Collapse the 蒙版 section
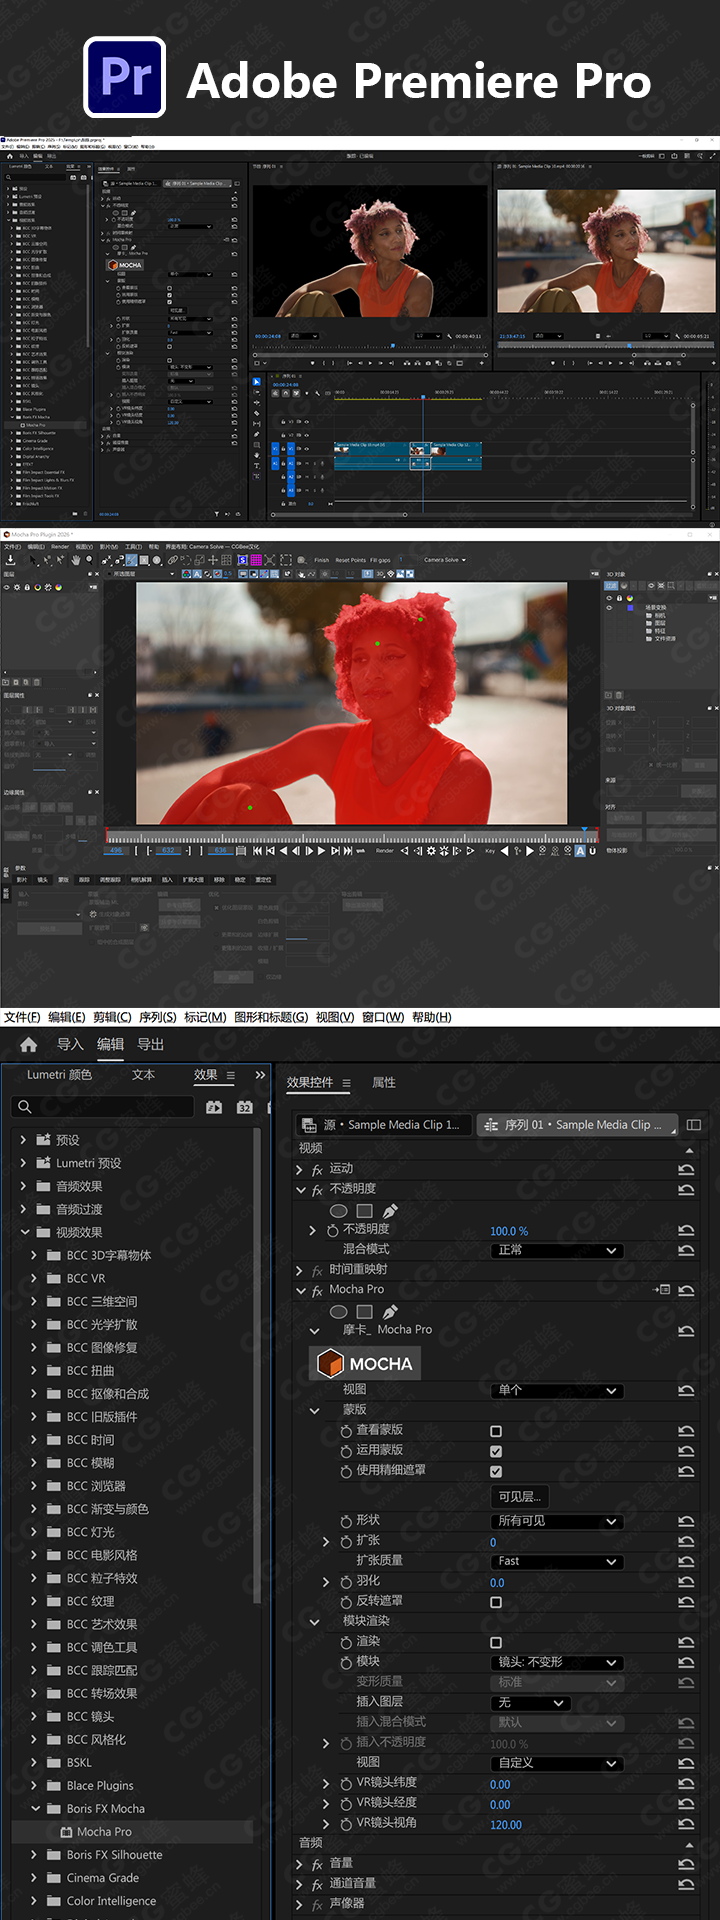The height and width of the screenshot is (1920, 720). pyautogui.click(x=315, y=1410)
